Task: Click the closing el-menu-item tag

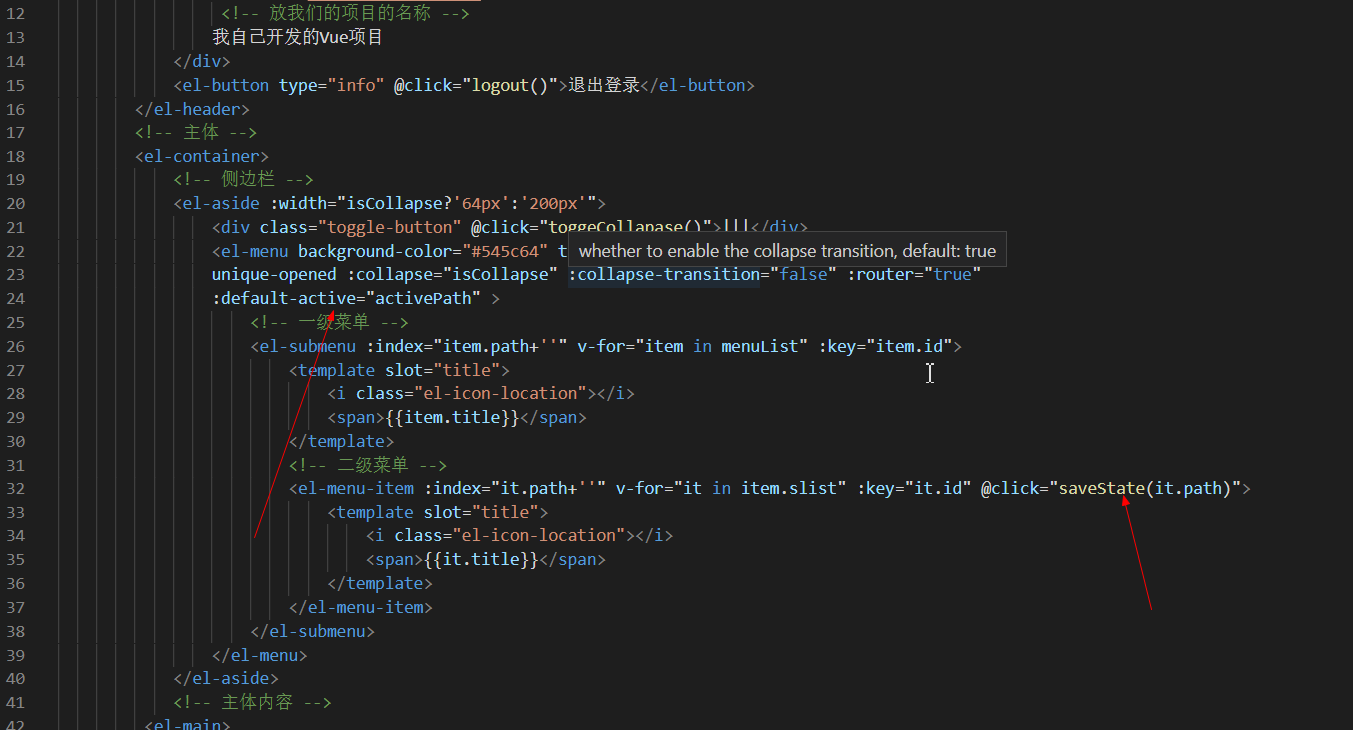Action: (x=361, y=607)
